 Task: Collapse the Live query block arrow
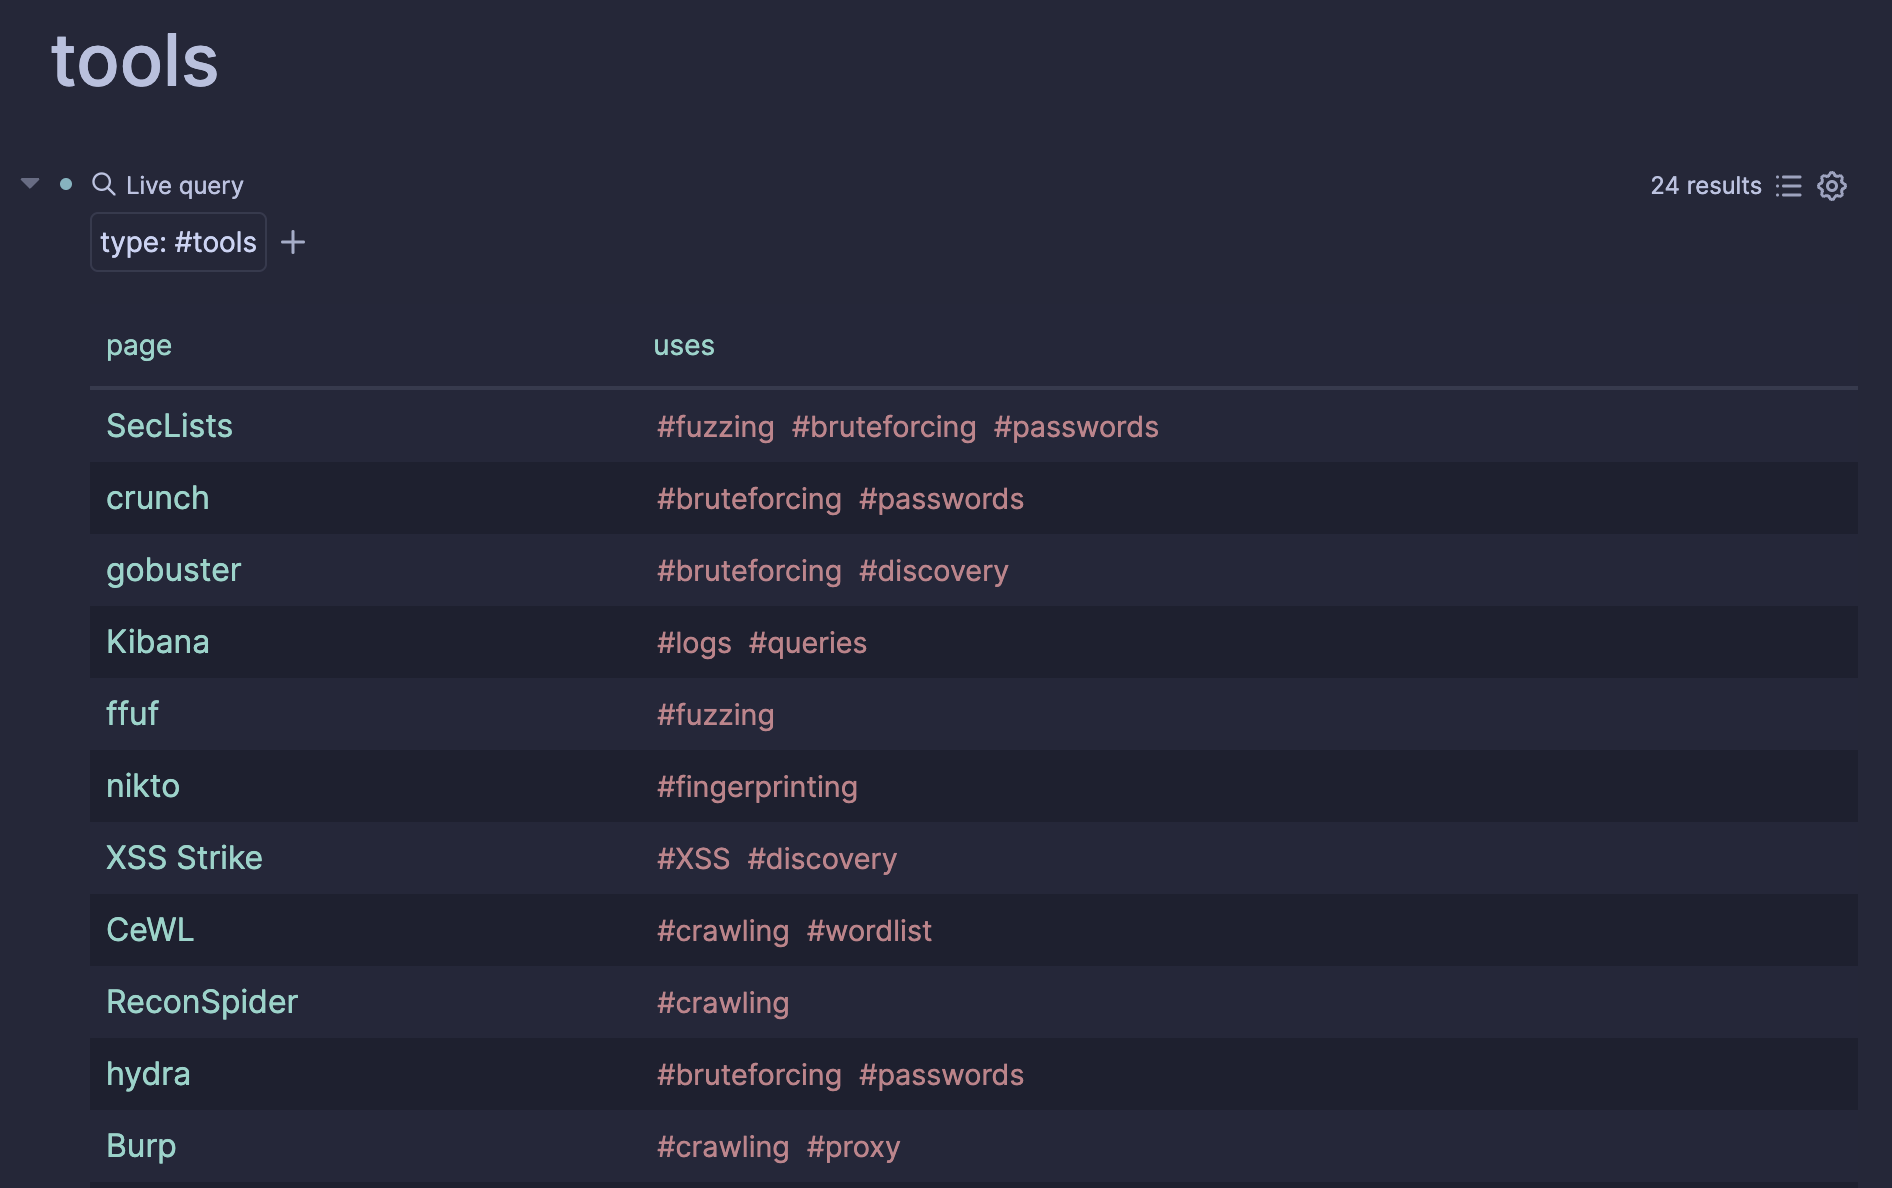(x=30, y=184)
